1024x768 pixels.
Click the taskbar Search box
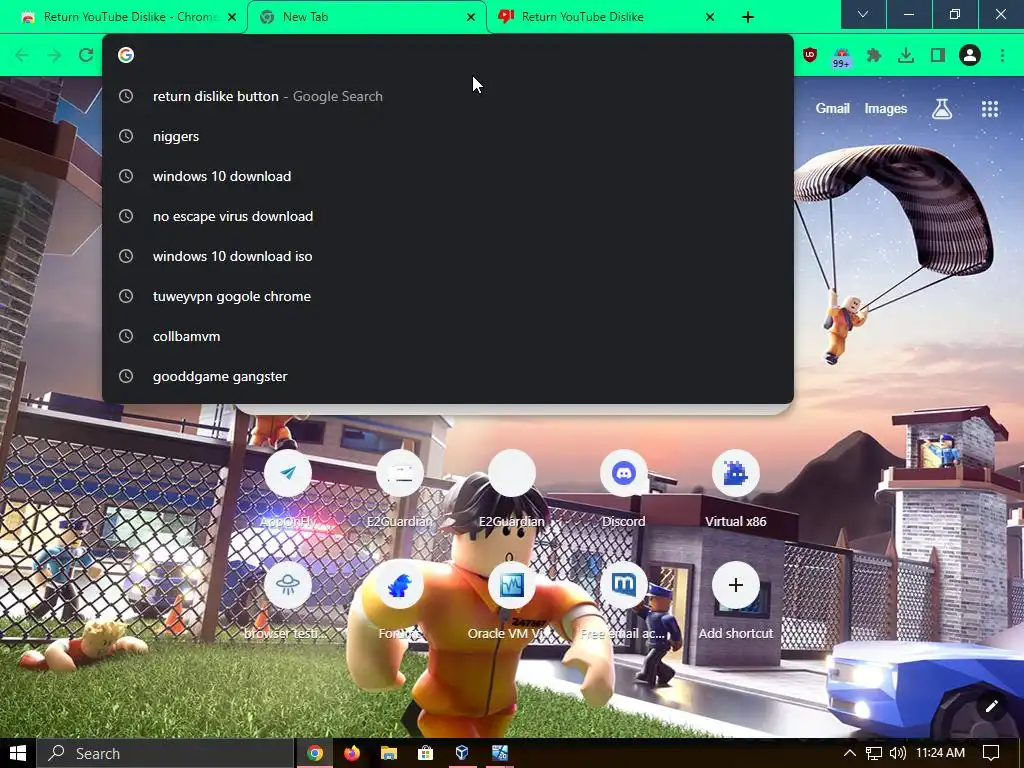[x=165, y=754]
